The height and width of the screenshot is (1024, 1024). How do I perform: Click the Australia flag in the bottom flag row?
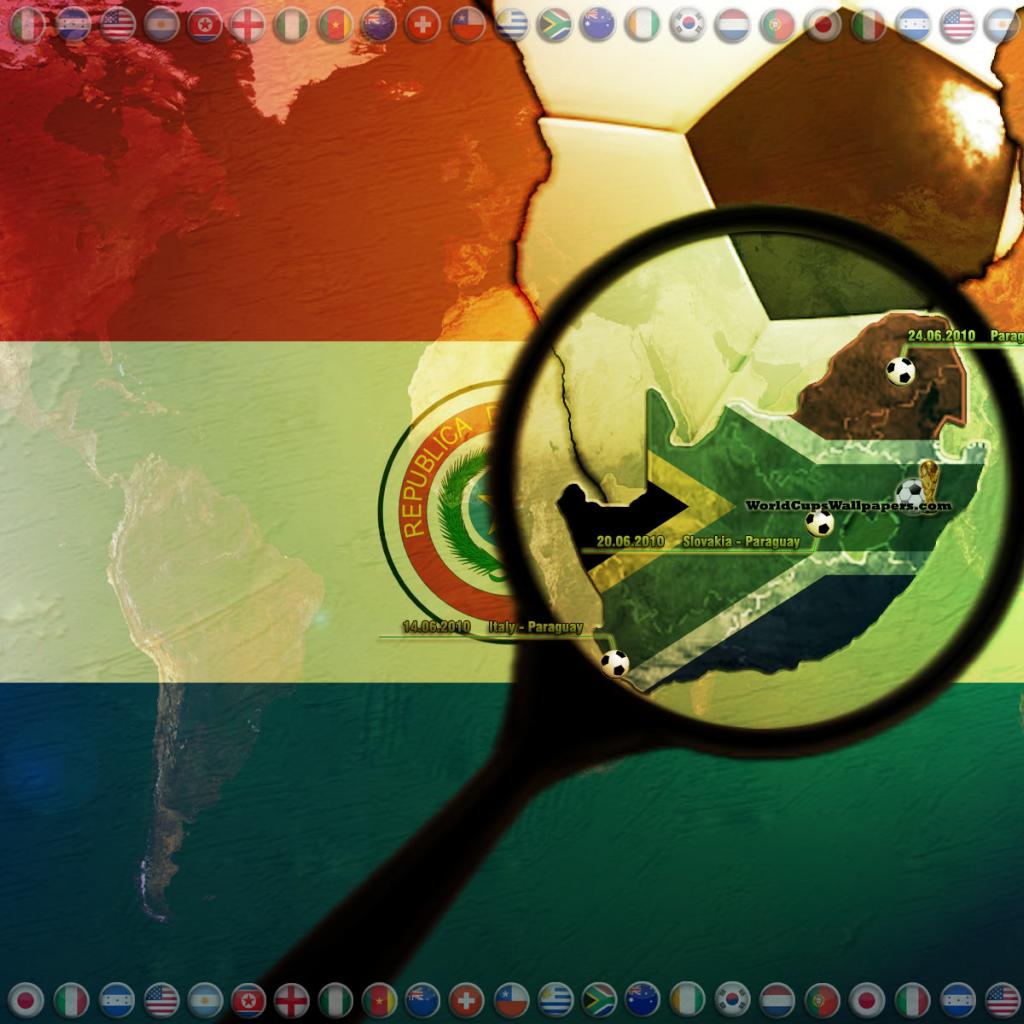642,999
